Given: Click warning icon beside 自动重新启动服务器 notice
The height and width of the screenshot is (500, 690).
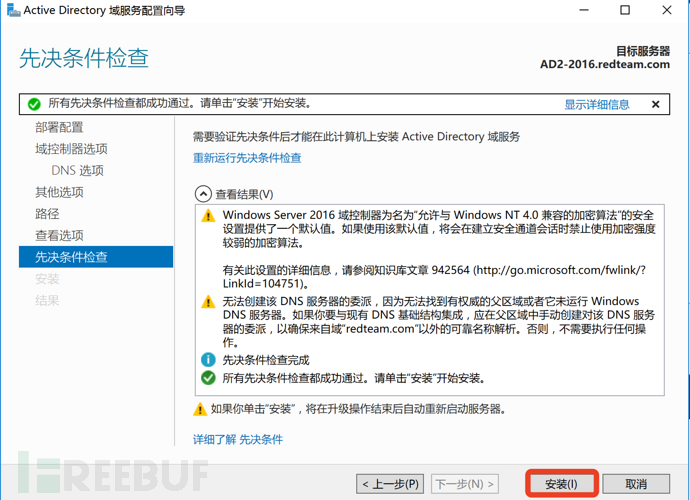Looking at the screenshot, I should coord(200,409).
